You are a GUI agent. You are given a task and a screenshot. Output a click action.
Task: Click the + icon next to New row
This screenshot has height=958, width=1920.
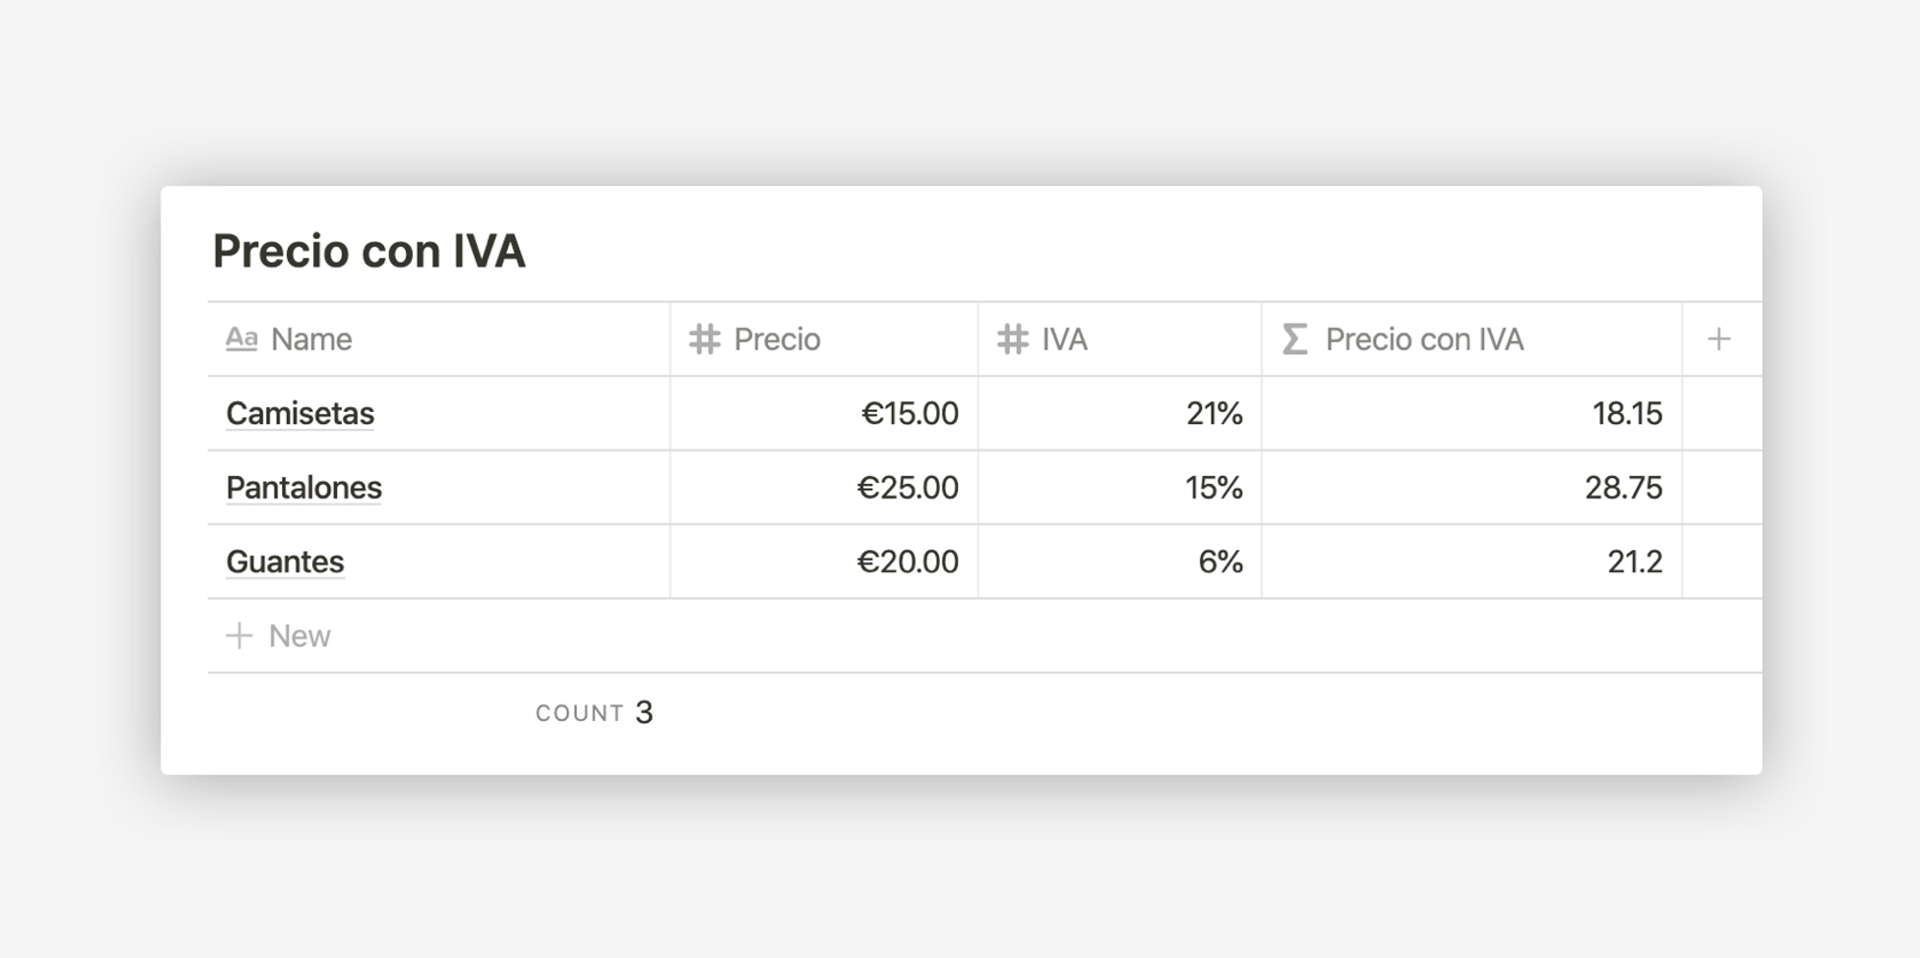[x=240, y=636]
